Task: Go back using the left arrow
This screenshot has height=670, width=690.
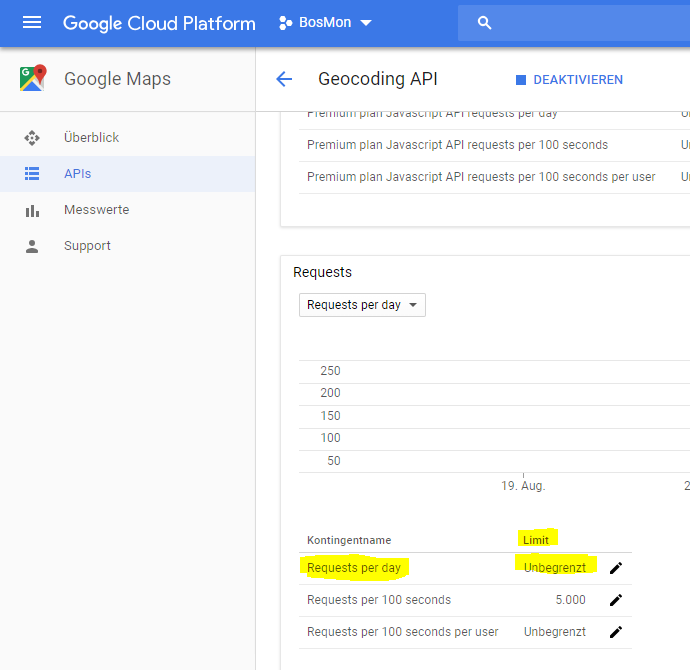Action: [x=284, y=79]
